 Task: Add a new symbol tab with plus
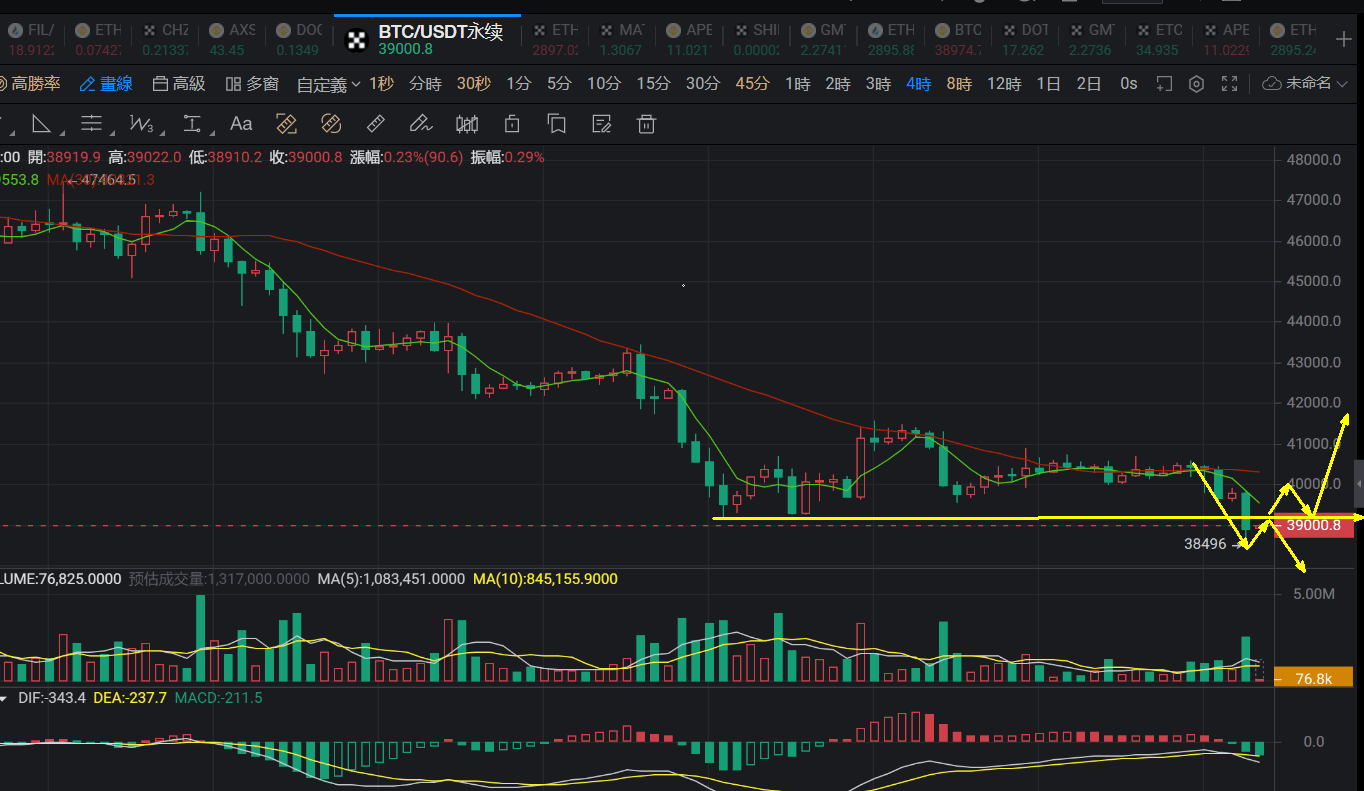pos(1343,38)
